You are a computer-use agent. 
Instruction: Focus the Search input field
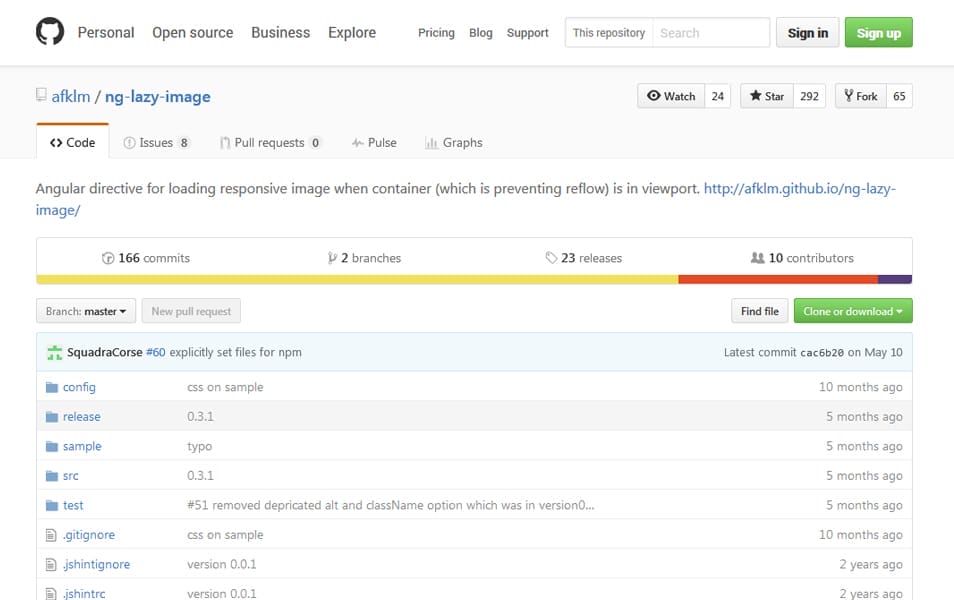point(710,33)
